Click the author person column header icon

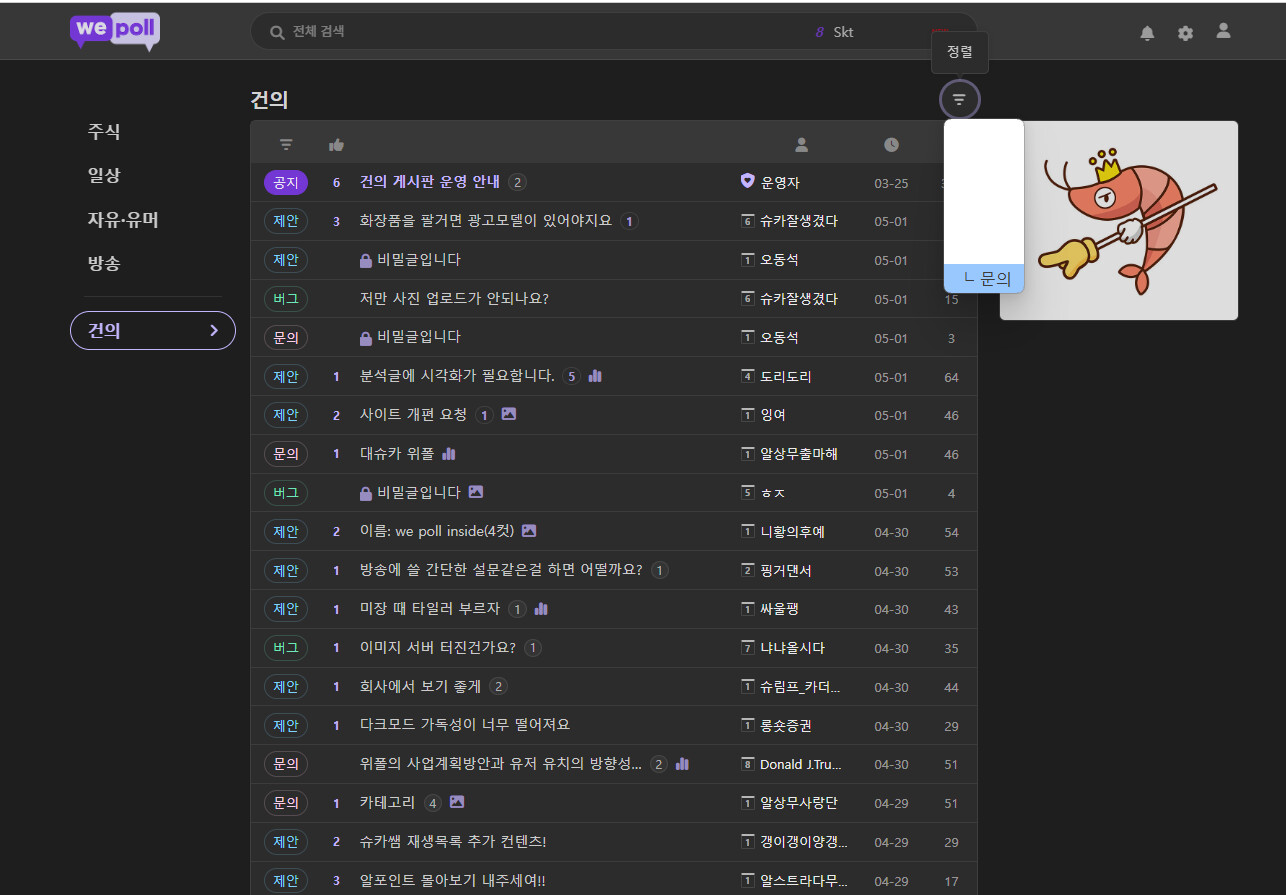click(x=801, y=145)
